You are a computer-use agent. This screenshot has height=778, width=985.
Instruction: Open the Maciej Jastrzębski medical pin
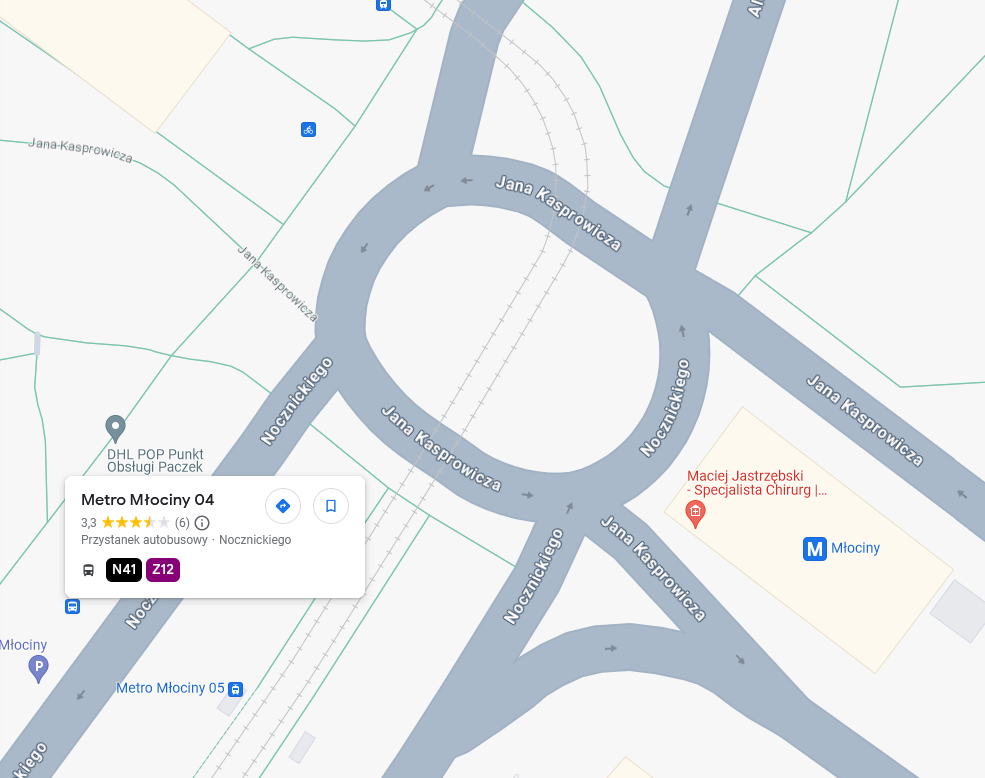click(695, 513)
